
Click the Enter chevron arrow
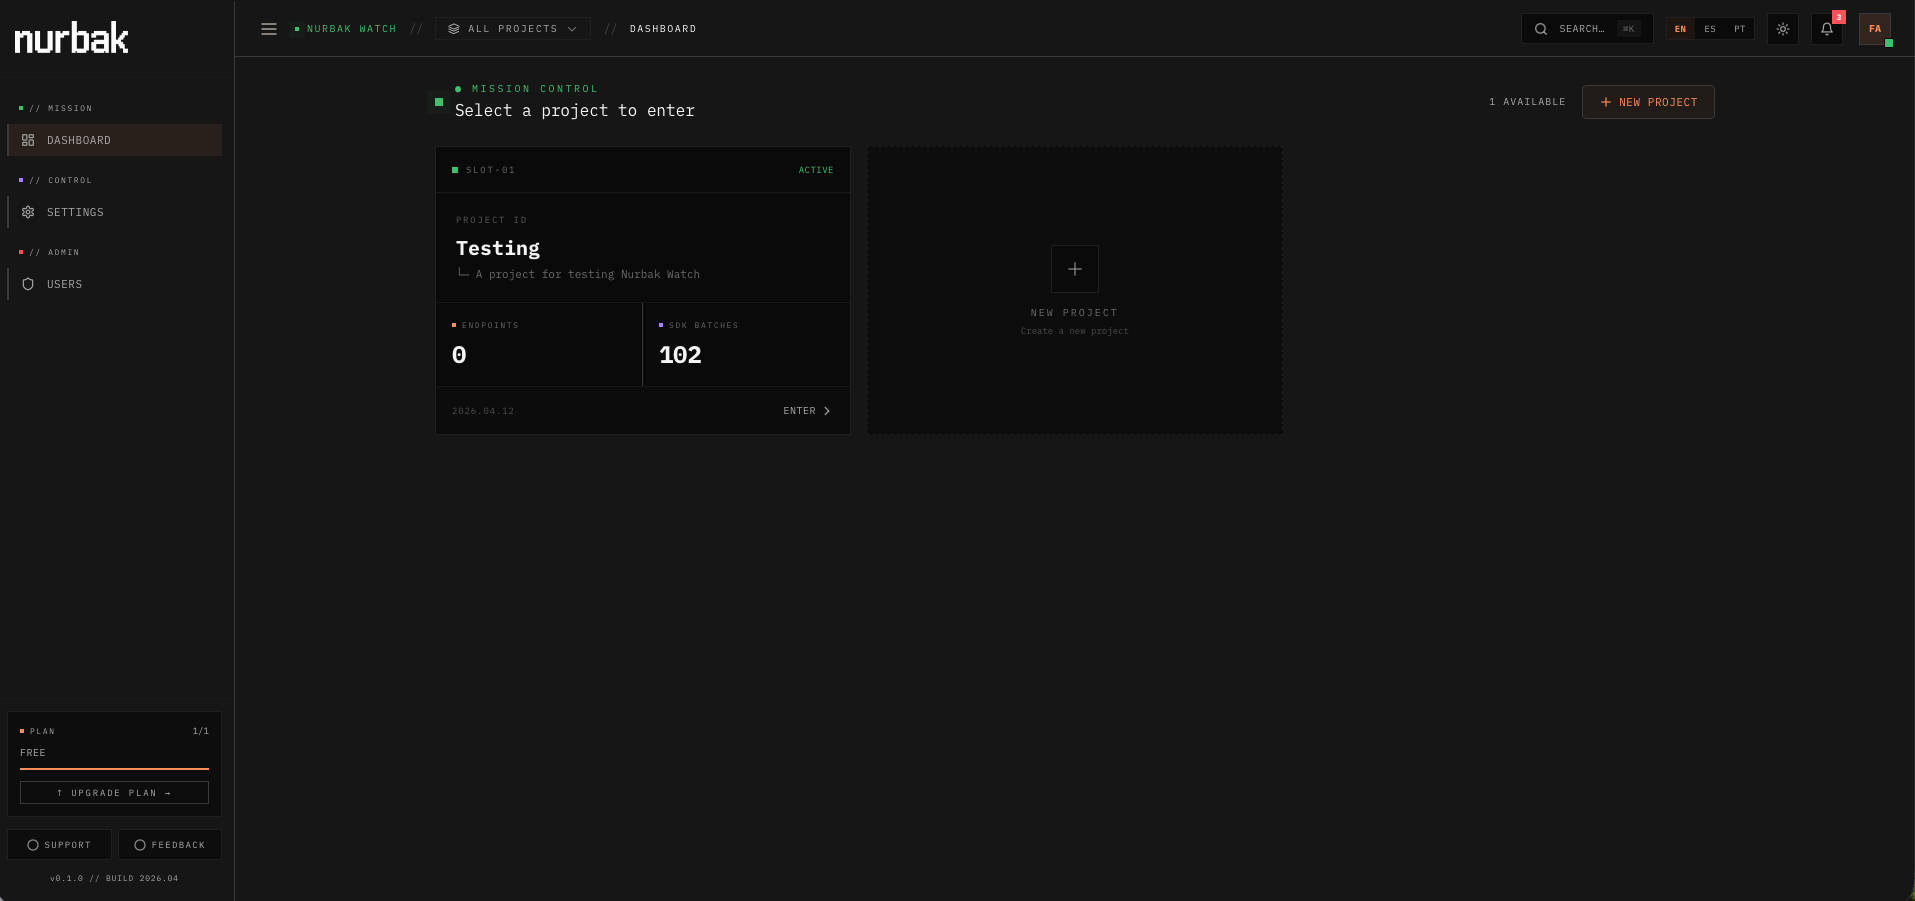tap(827, 411)
